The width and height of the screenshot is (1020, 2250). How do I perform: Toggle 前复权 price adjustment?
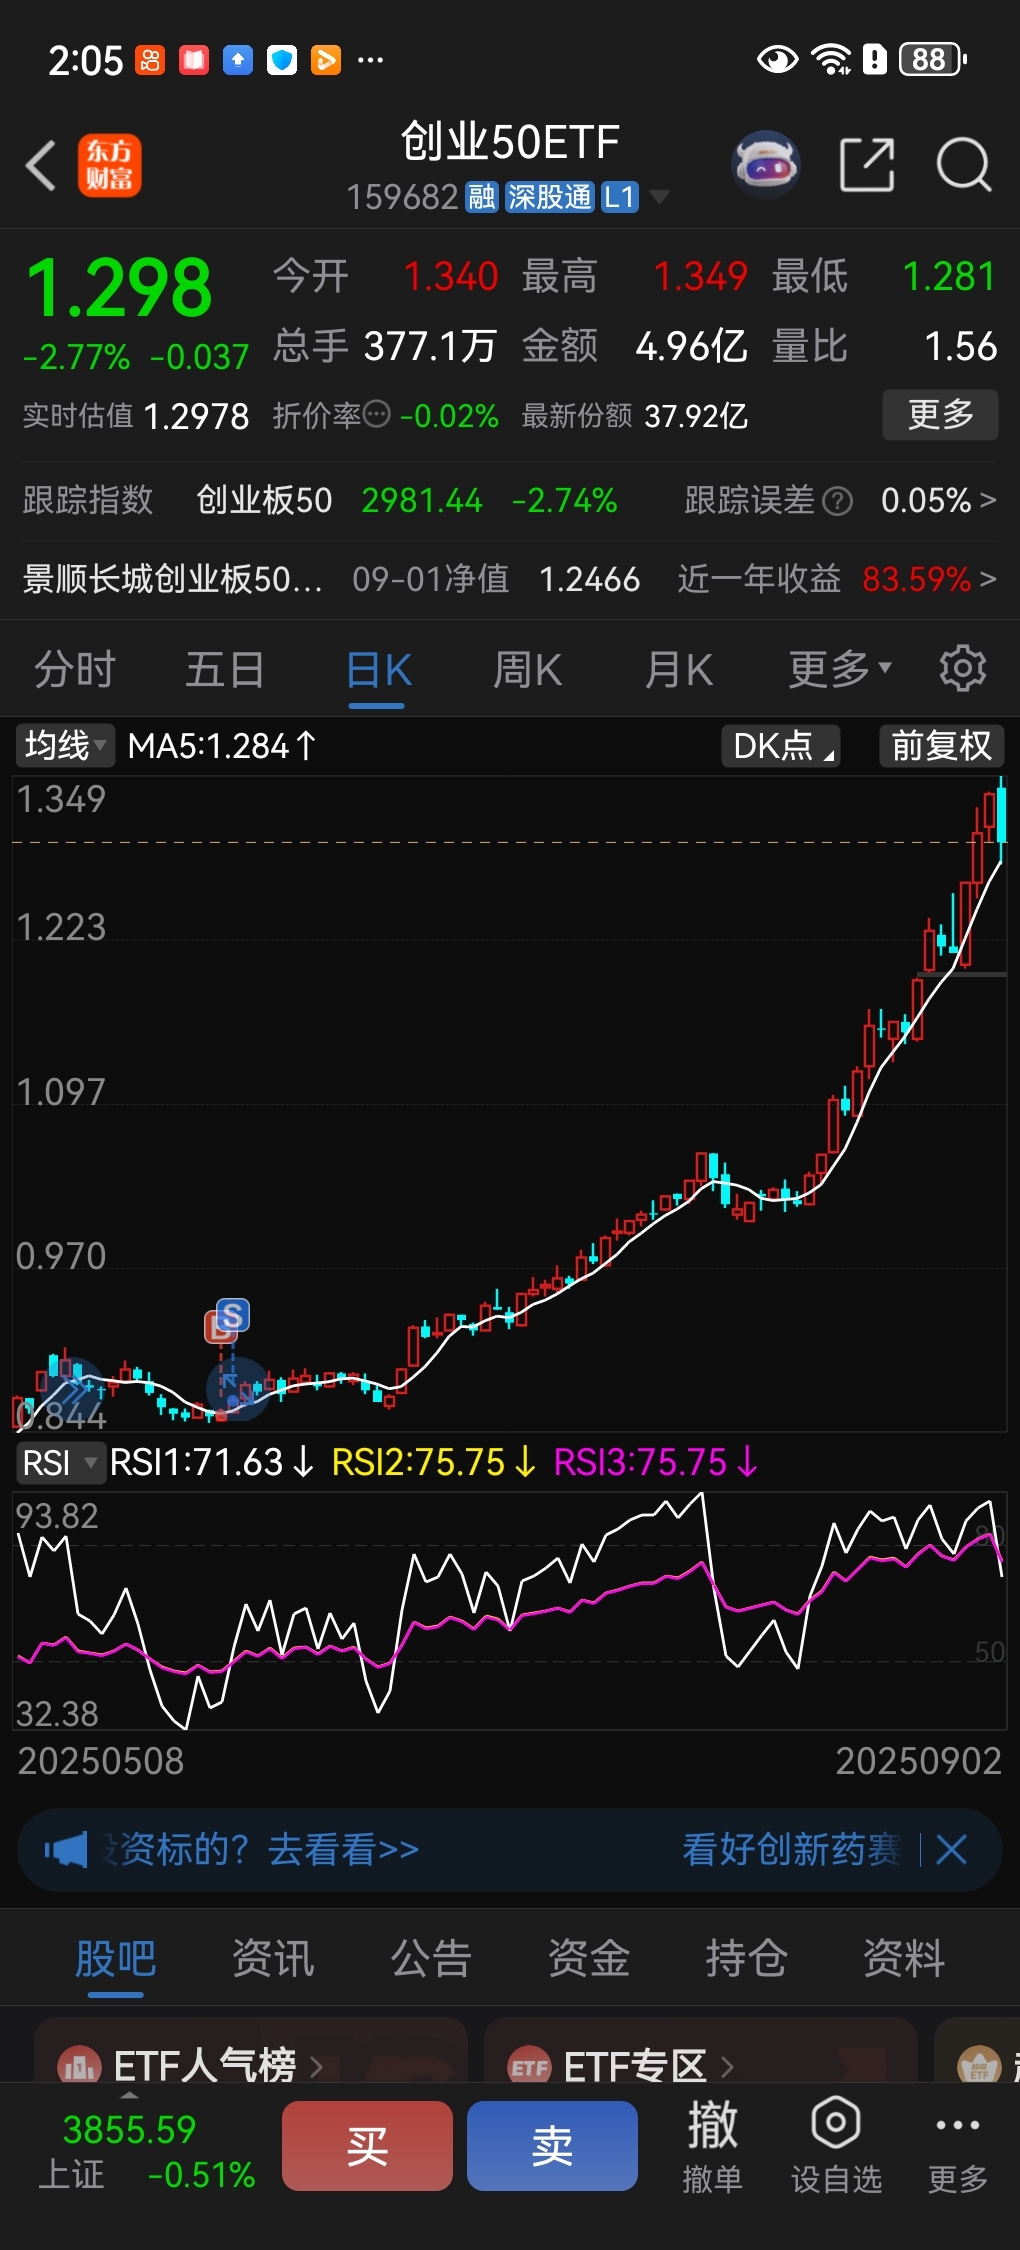point(941,746)
